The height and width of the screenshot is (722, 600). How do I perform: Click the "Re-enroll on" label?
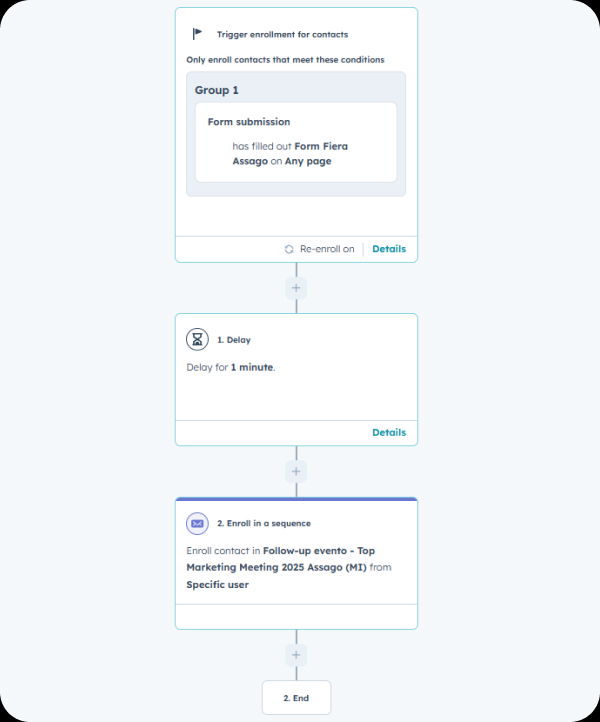point(327,249)
